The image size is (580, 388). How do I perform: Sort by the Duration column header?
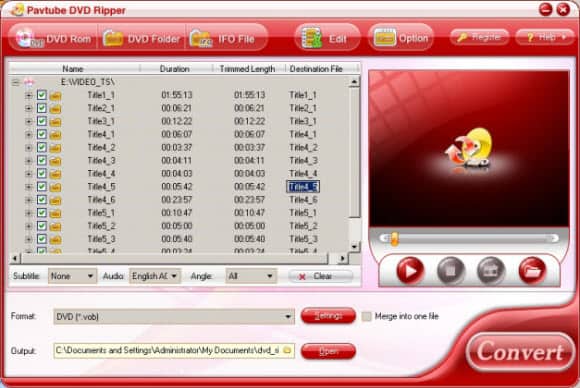pos(175,69)
